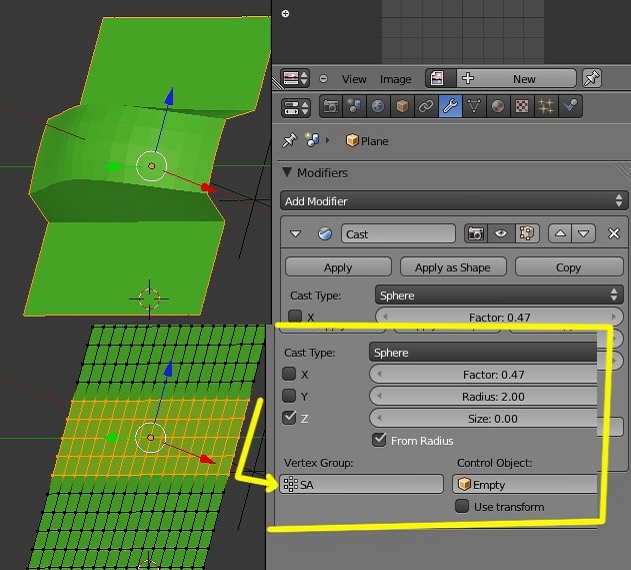Click the green Y axis handle in bottom viewport
Screen dimensions: 631x570
112,438
